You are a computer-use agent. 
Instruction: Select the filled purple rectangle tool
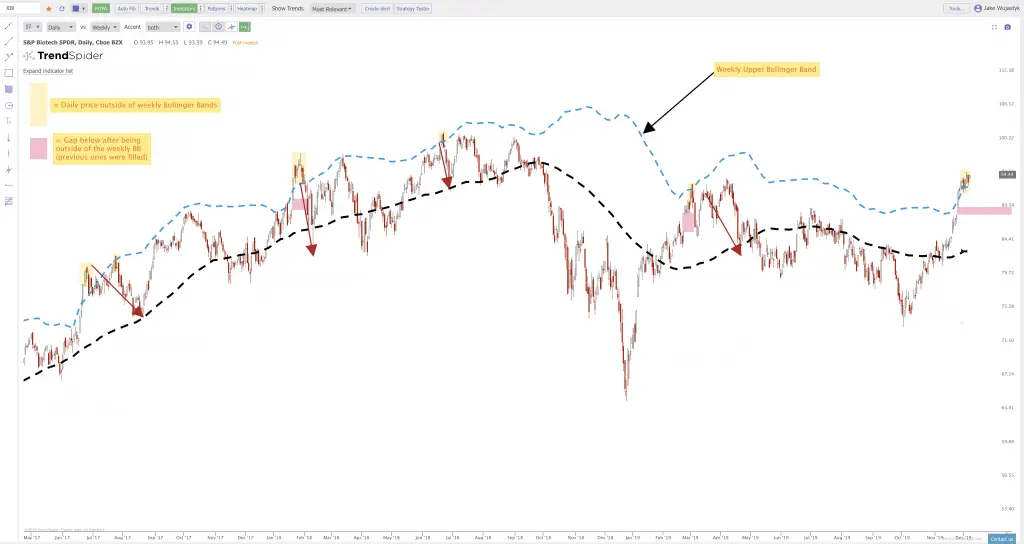click(x=8, y=89)
